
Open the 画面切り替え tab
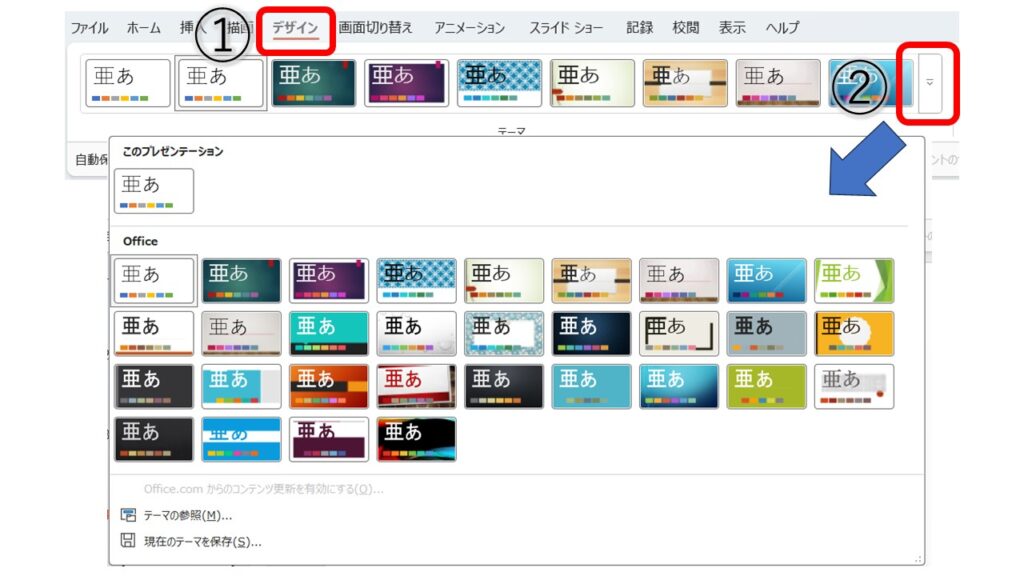click(x=376, y=28)
